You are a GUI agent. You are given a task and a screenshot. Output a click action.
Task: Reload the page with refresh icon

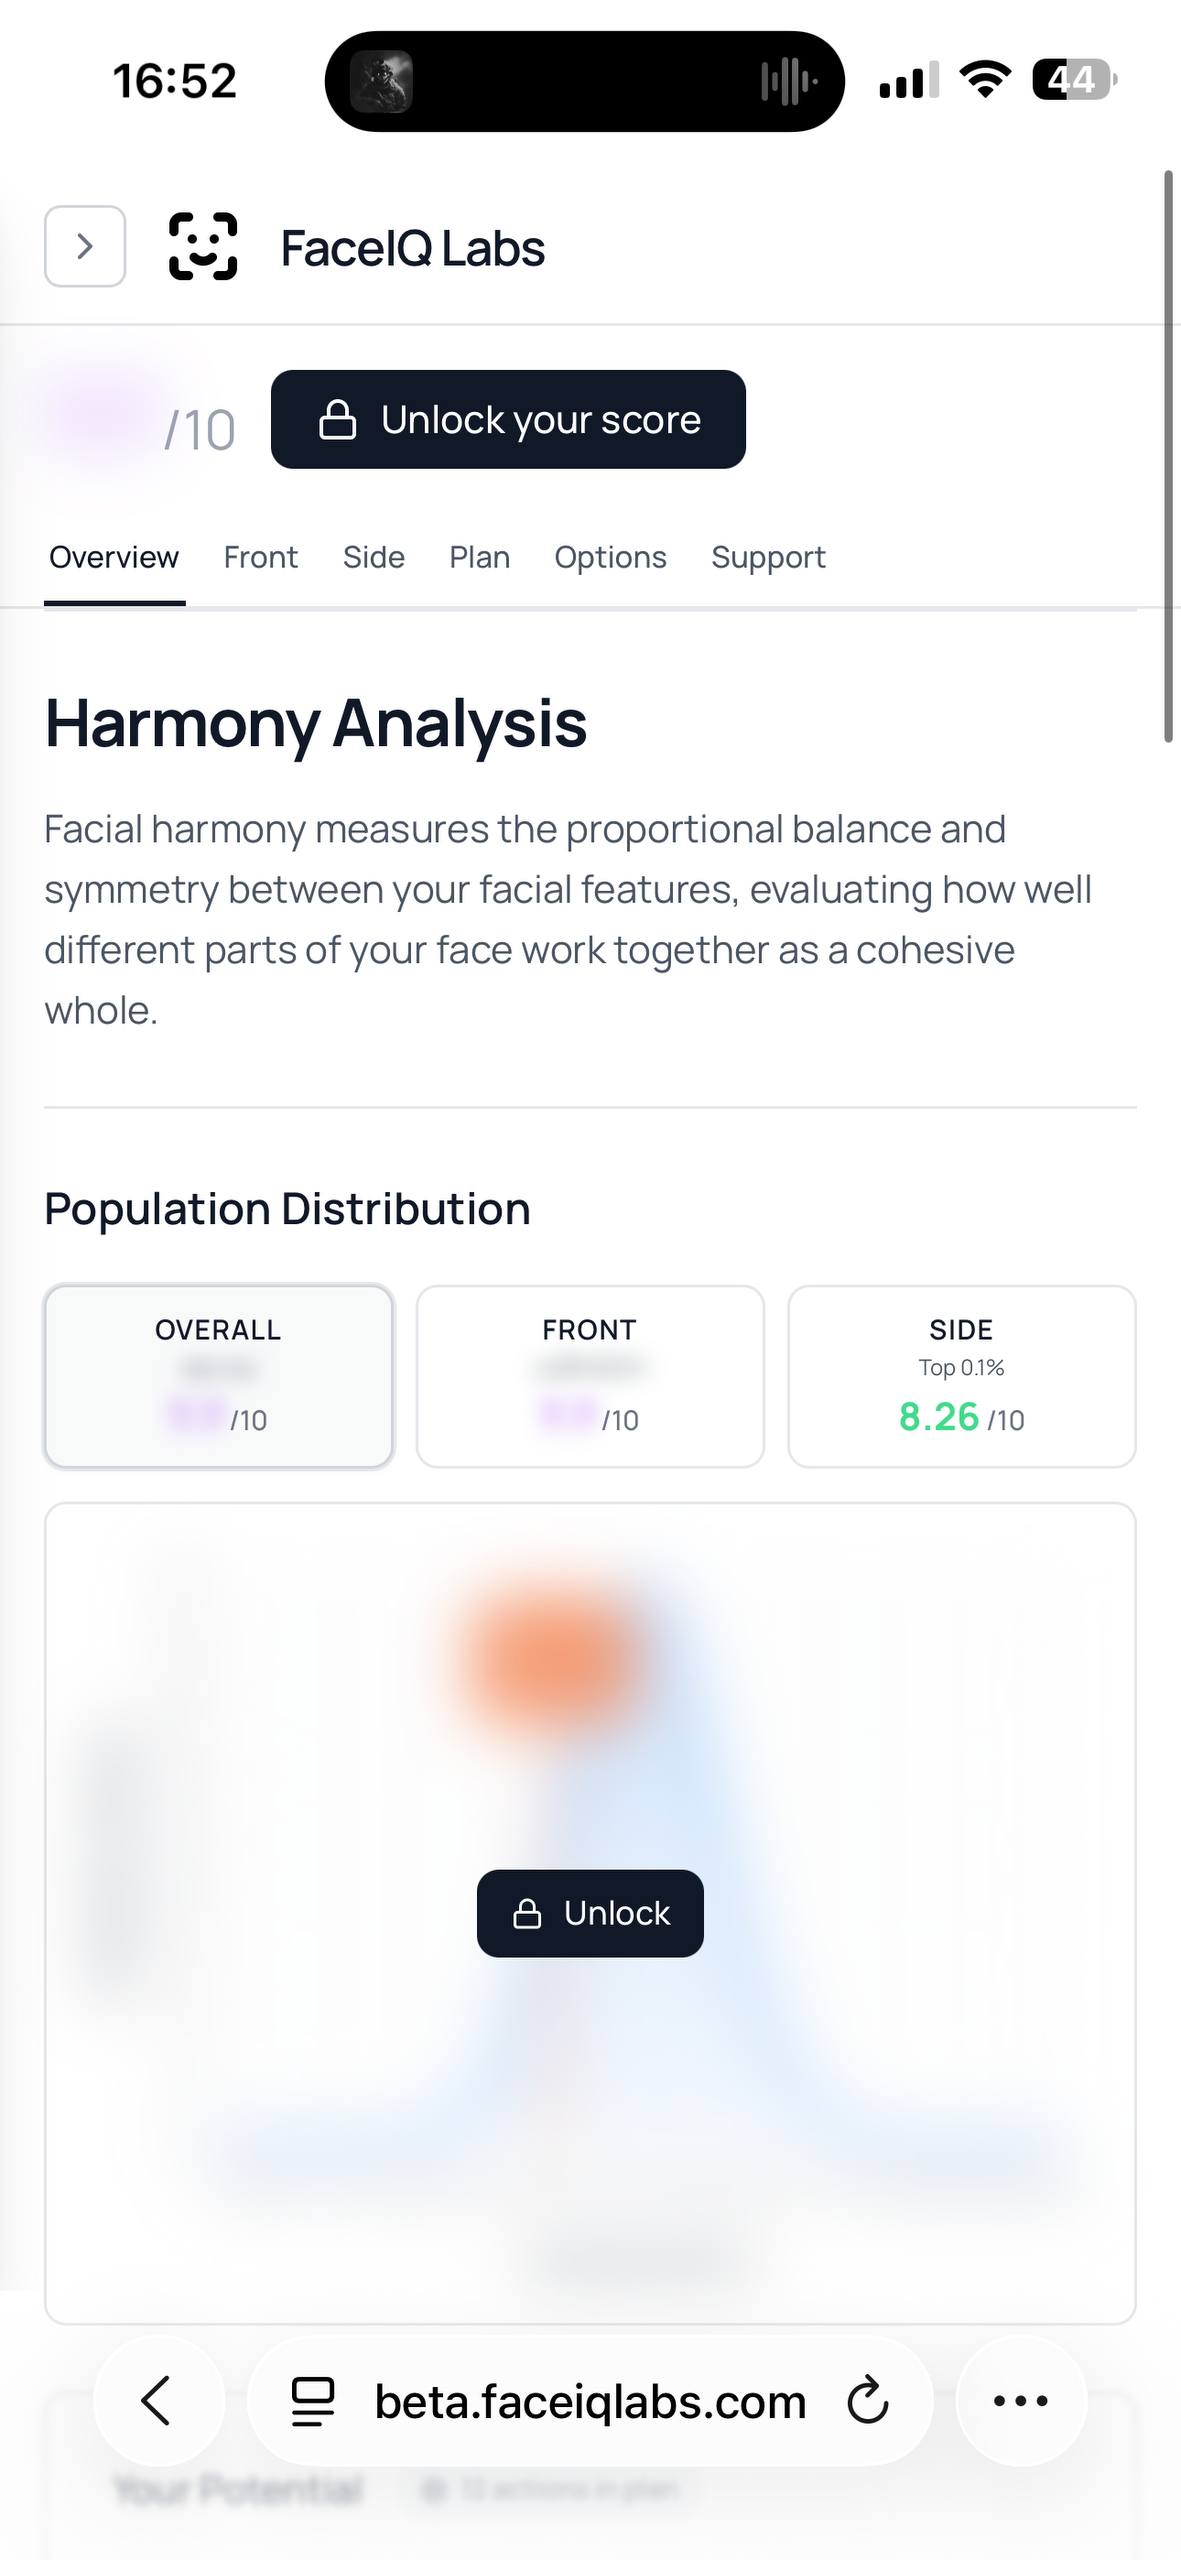[x=867, y=2401]
